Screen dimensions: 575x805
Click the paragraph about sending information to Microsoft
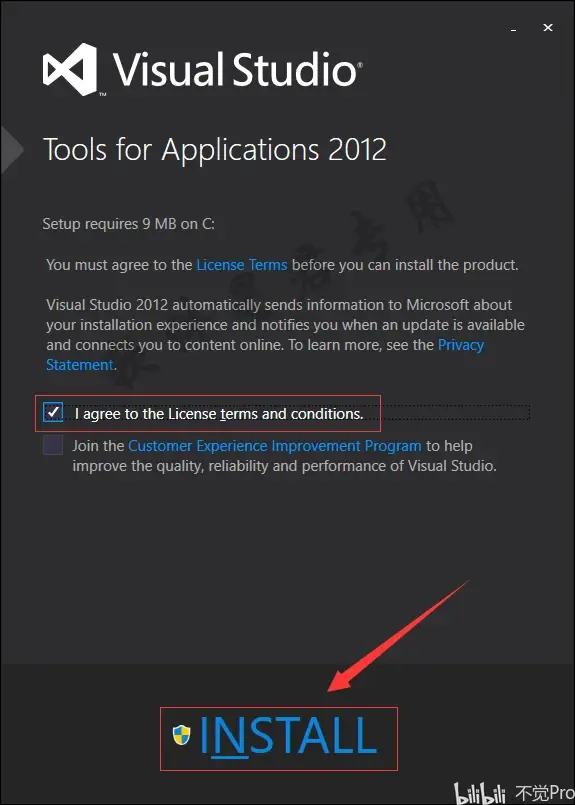click(x=285, y=335)
